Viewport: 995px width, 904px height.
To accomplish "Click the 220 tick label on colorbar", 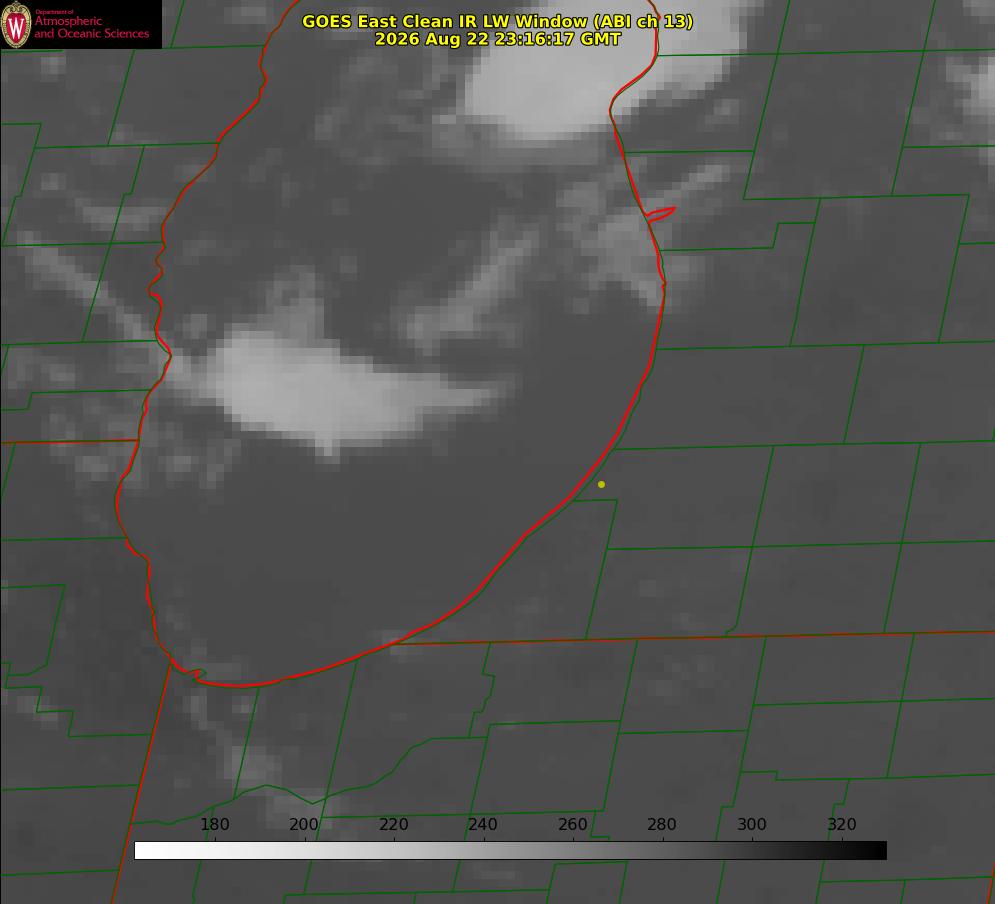I will click(x=393, y=824).
